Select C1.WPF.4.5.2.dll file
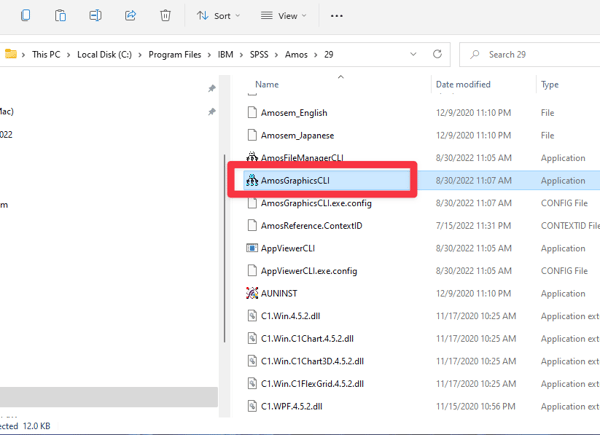 coord(292,406)
